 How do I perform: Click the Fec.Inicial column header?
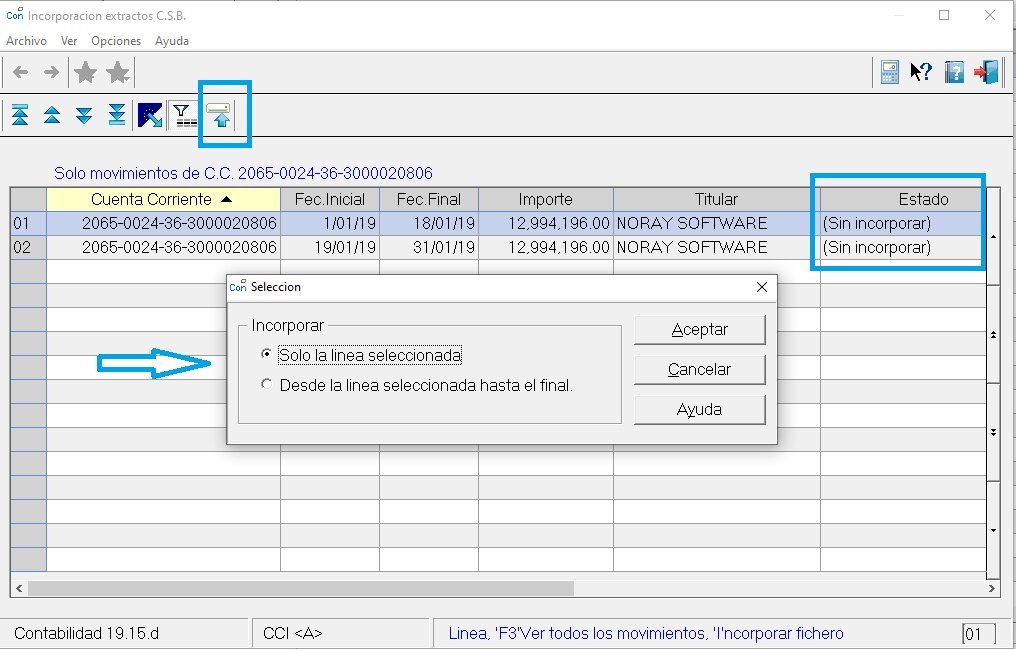pos(330,199)
